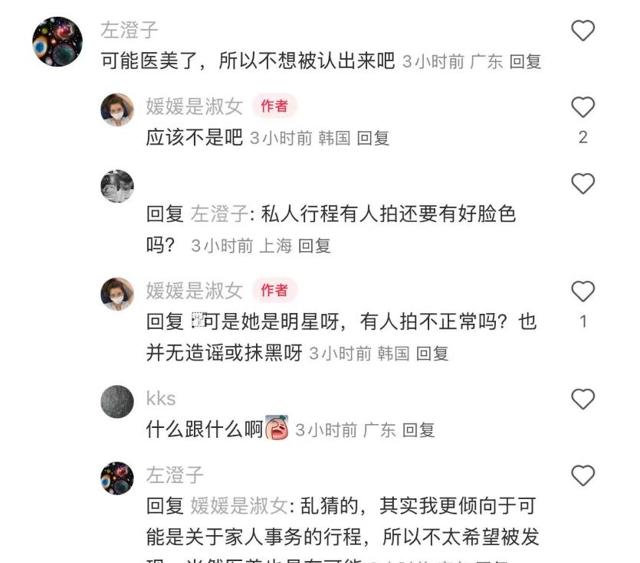Open 左澄子's galaxy avatar on top comment
640x563 pixels.
click(x=58, y=41)
